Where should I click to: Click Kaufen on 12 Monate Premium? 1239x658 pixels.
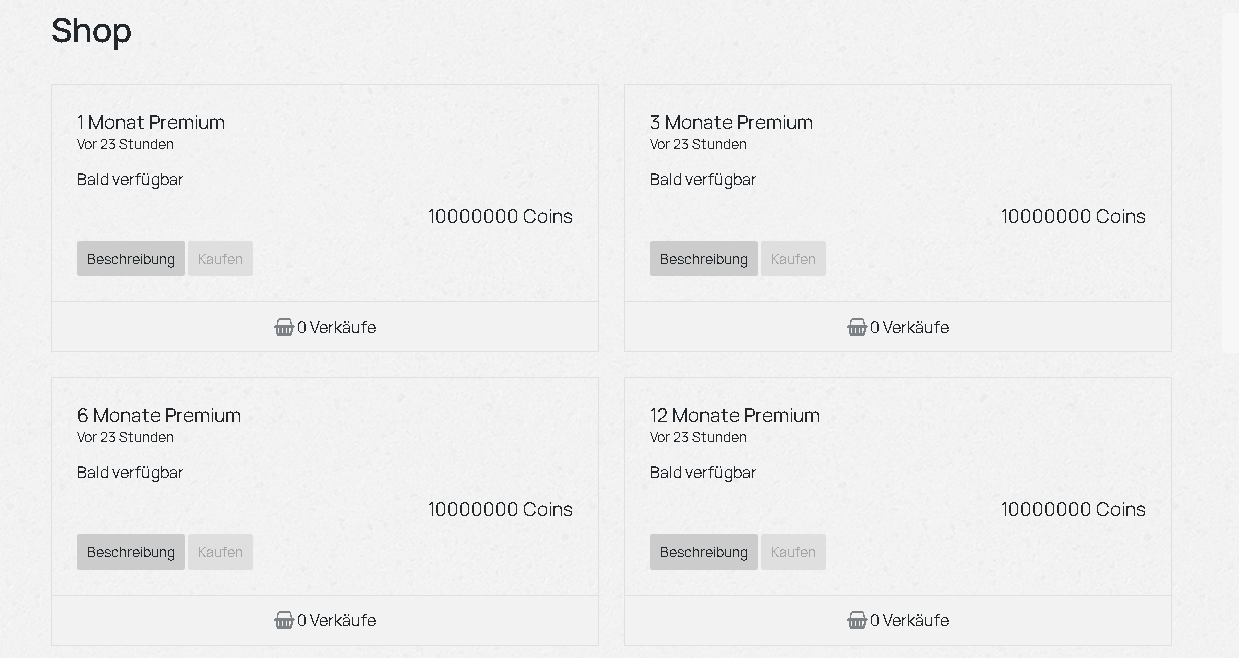coord(793,552)
